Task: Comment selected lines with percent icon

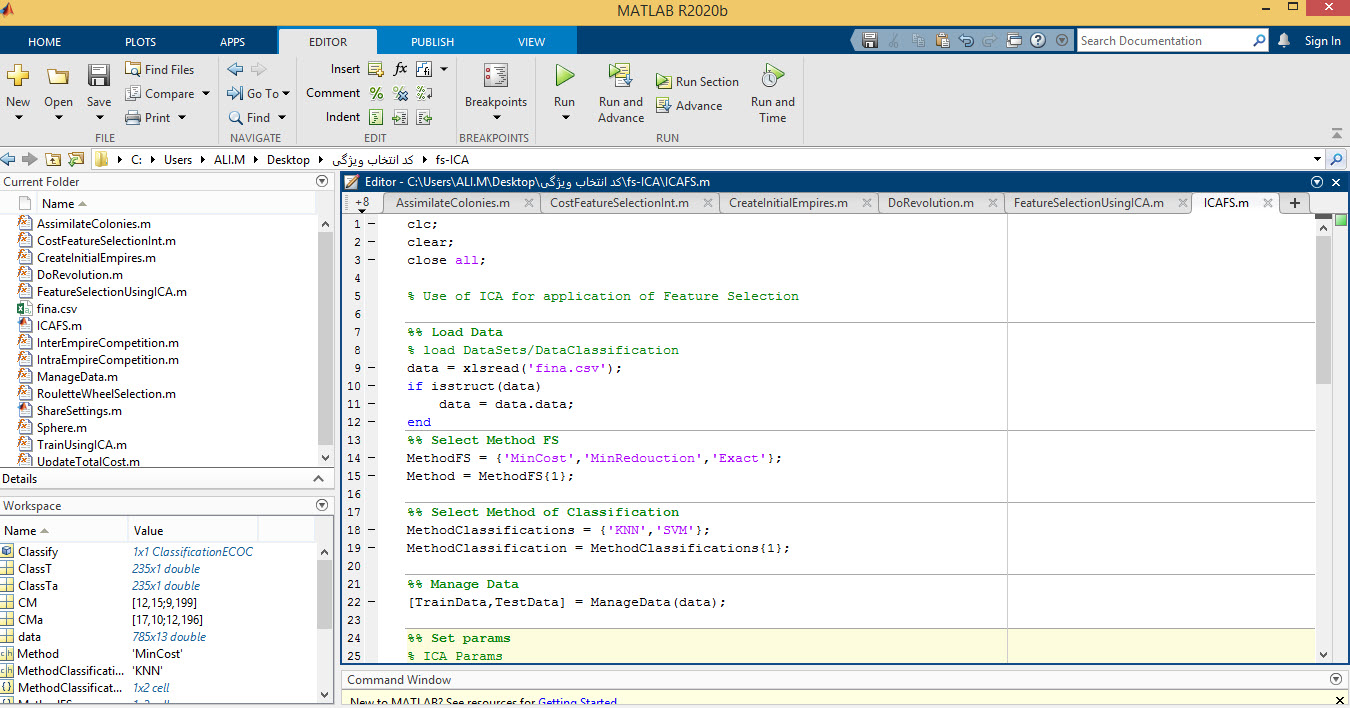Action: point(376,93)
